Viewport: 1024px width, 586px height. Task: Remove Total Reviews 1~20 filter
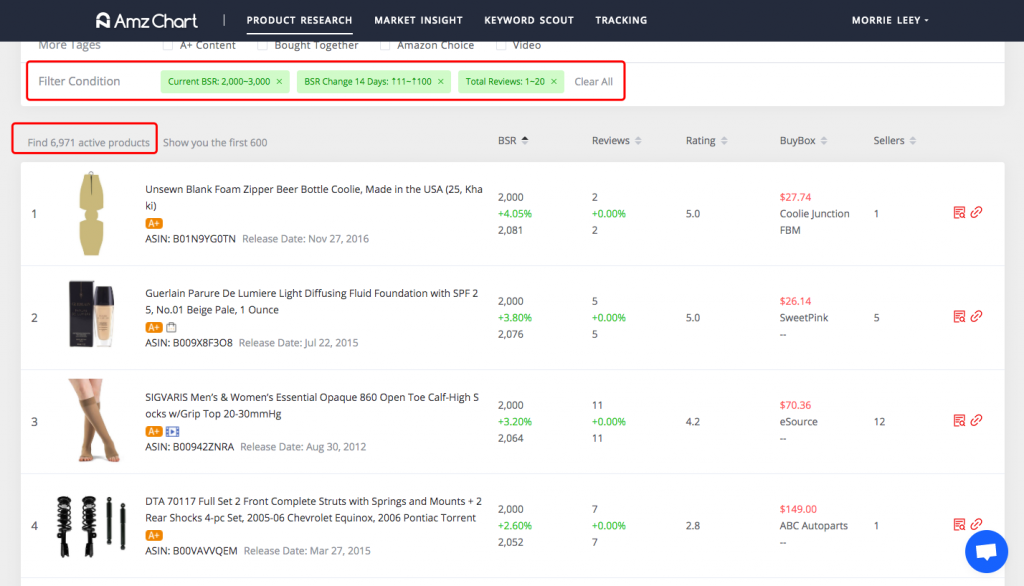pos(554,82)
